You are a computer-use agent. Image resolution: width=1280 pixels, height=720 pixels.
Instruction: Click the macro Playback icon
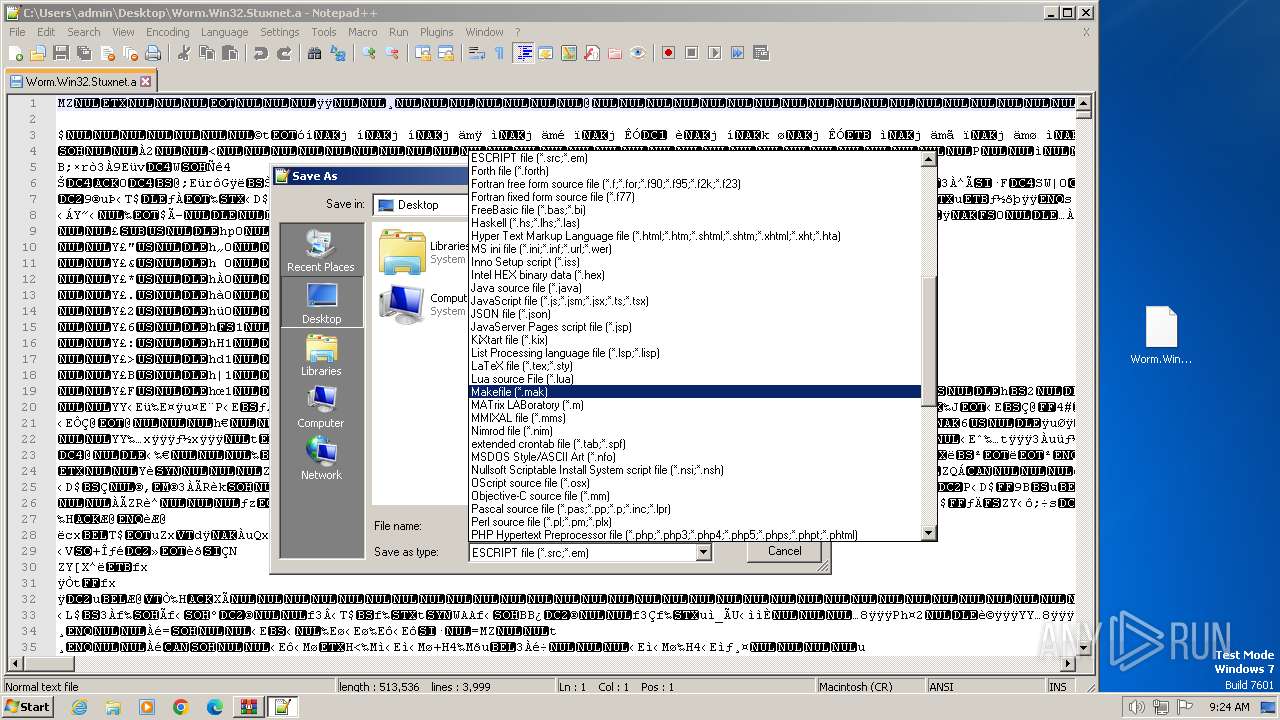715,53
